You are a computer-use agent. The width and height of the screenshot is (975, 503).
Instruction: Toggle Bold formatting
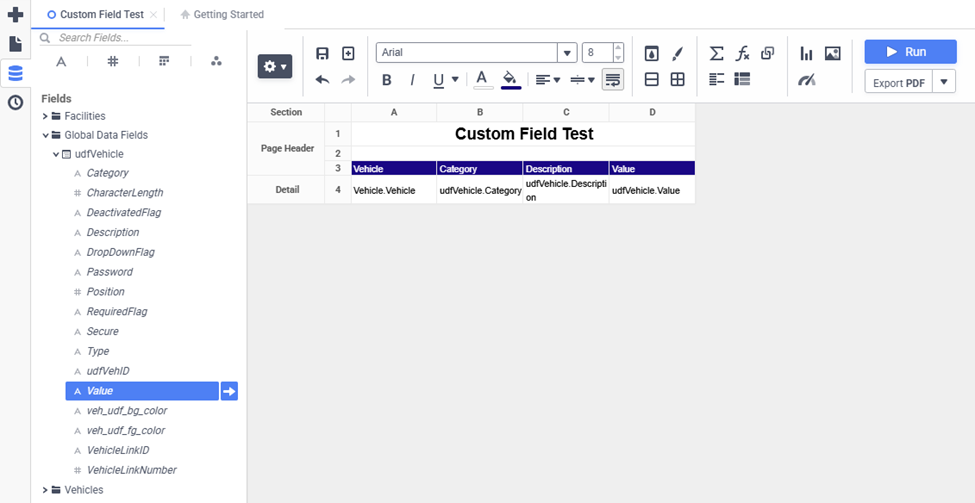386,80
